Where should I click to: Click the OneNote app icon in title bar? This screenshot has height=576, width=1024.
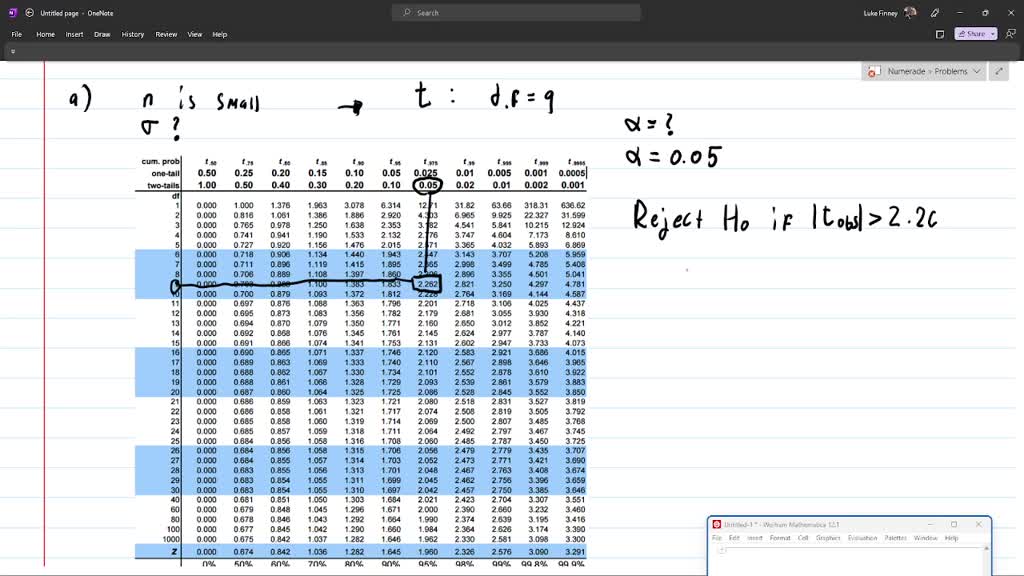click(12, 12)
